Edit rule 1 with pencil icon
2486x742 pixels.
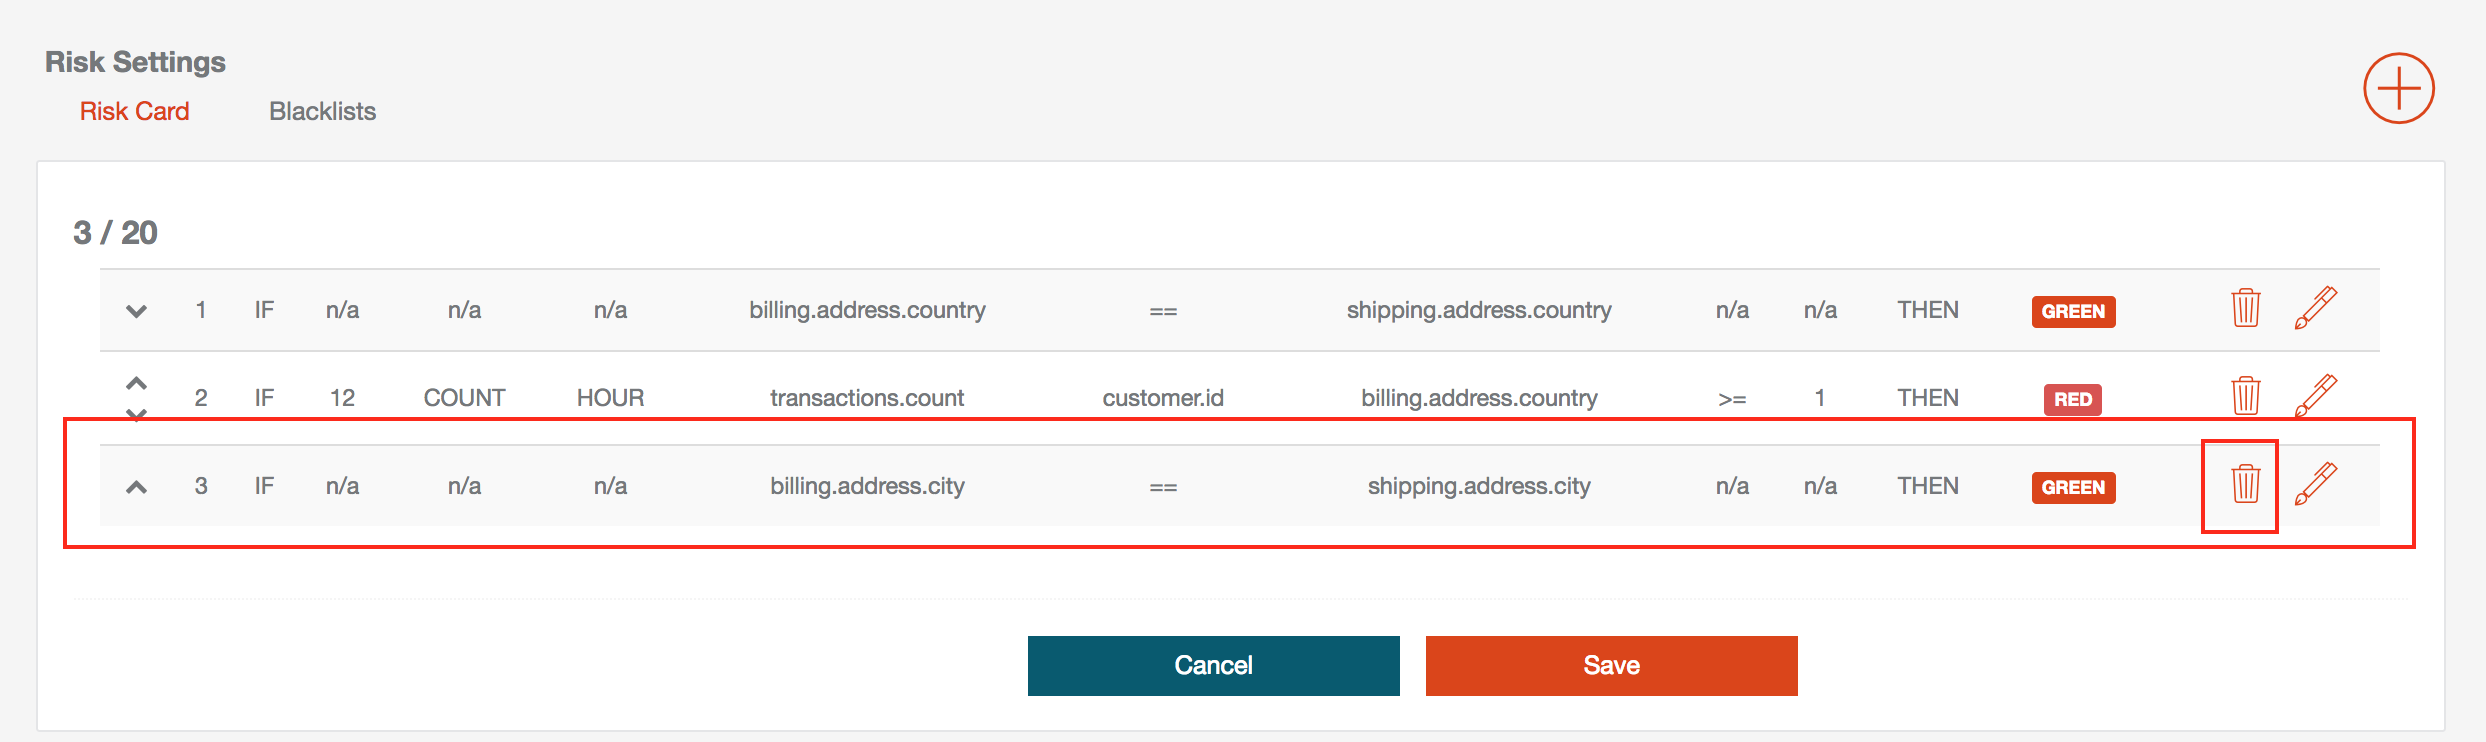click(x=2315, y=307)
